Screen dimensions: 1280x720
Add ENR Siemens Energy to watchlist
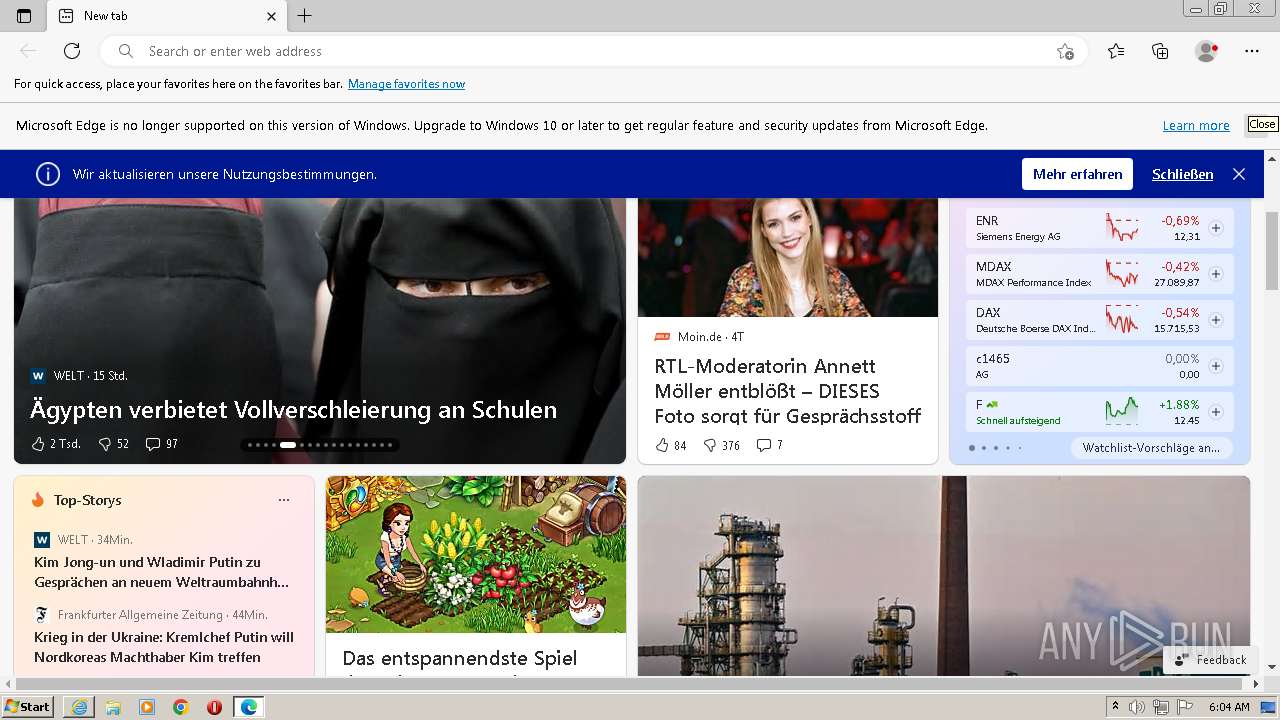1216,228
